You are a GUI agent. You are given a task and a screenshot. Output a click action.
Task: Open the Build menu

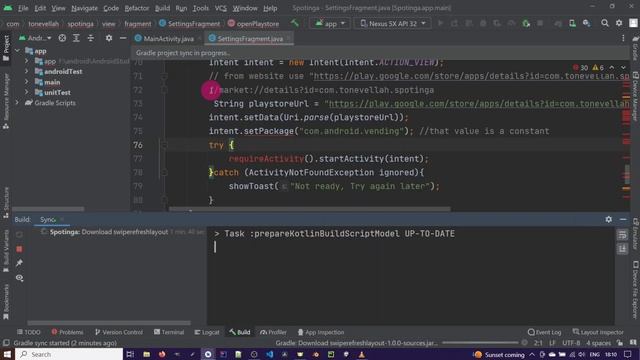tap(162, 8)
